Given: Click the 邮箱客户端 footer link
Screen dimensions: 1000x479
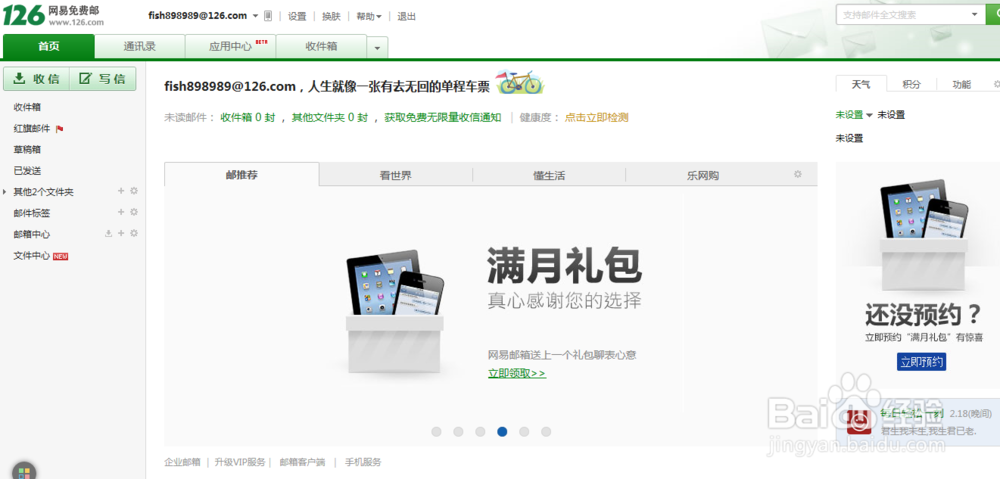Looking at the screenshot, I should point(302,462).
